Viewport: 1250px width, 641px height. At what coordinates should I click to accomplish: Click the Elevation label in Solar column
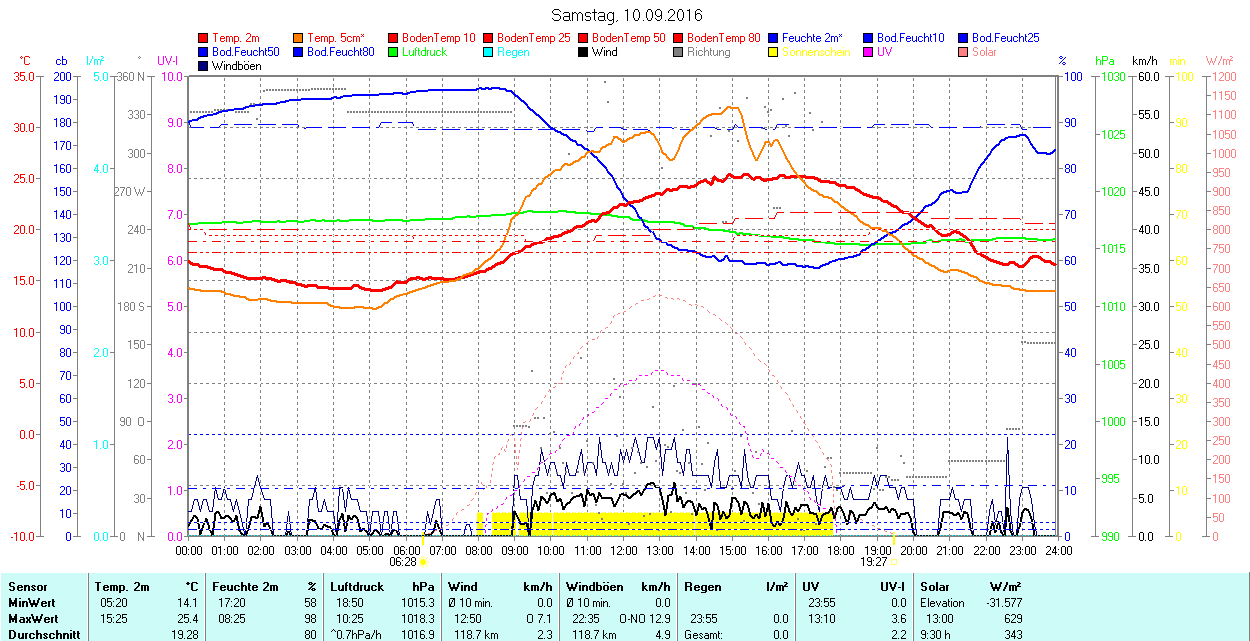tap(943, 603)
